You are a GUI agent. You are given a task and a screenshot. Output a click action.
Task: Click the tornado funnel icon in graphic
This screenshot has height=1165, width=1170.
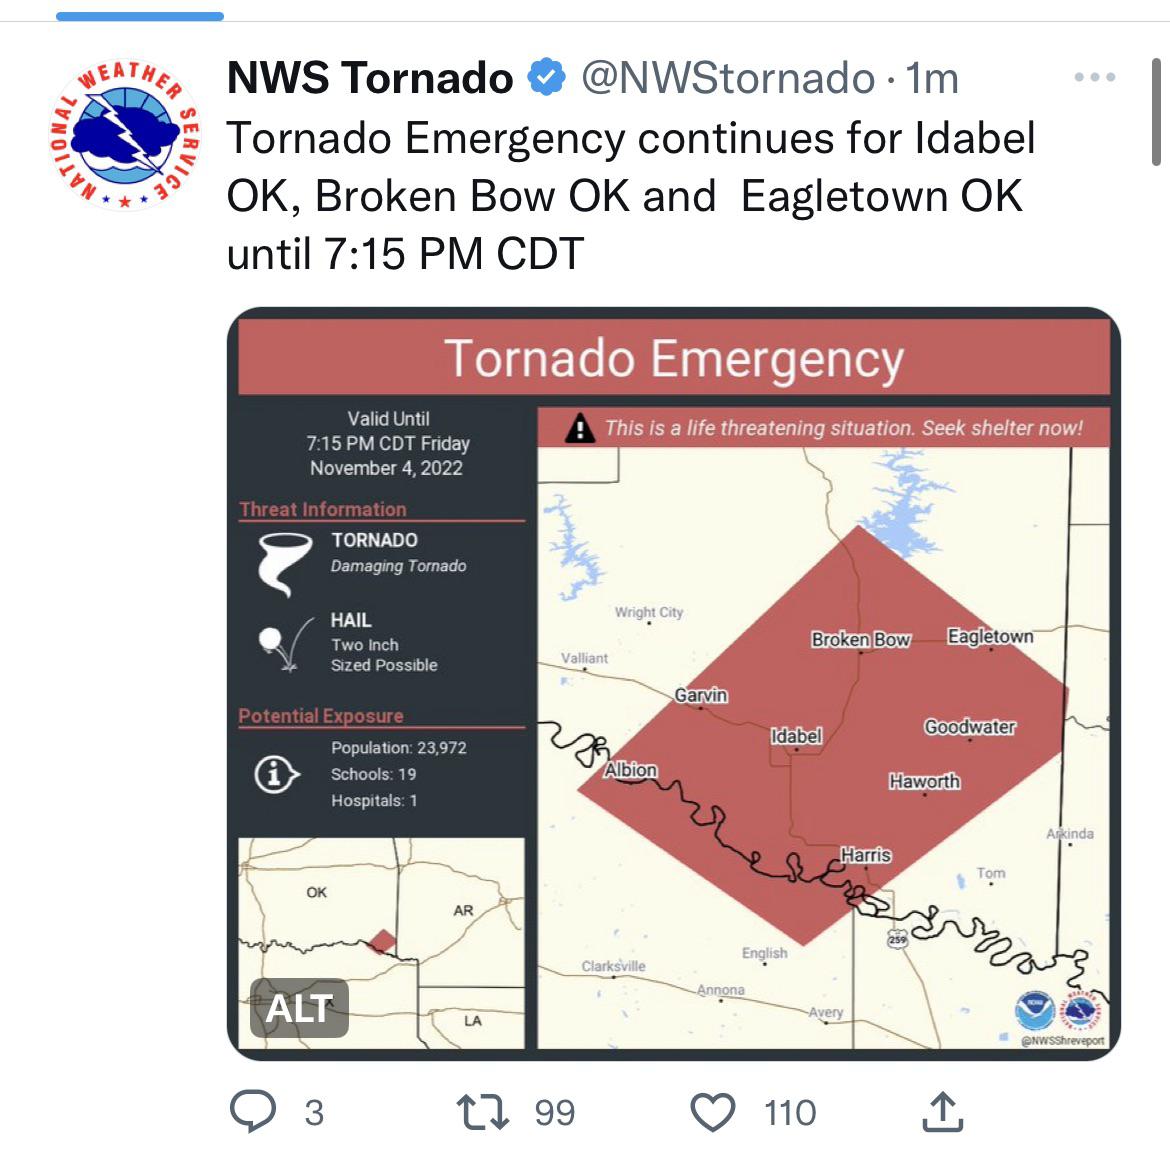coord(284,564)
